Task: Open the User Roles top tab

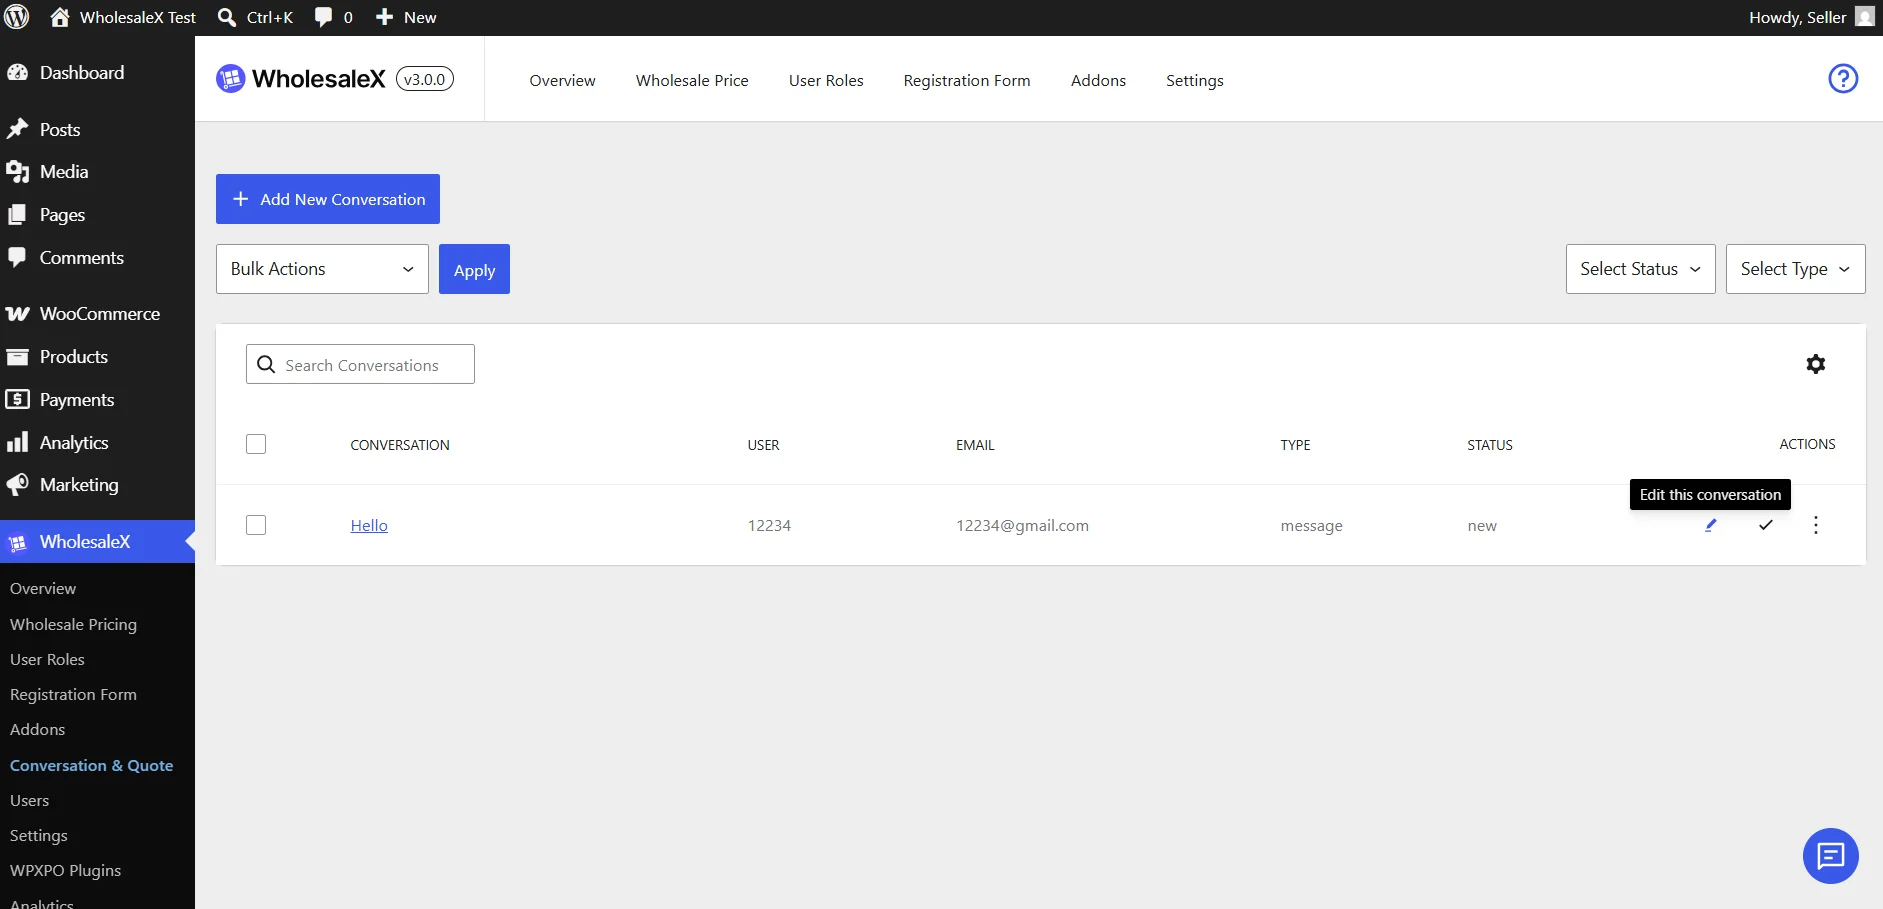Action: (x=826, y=80)
